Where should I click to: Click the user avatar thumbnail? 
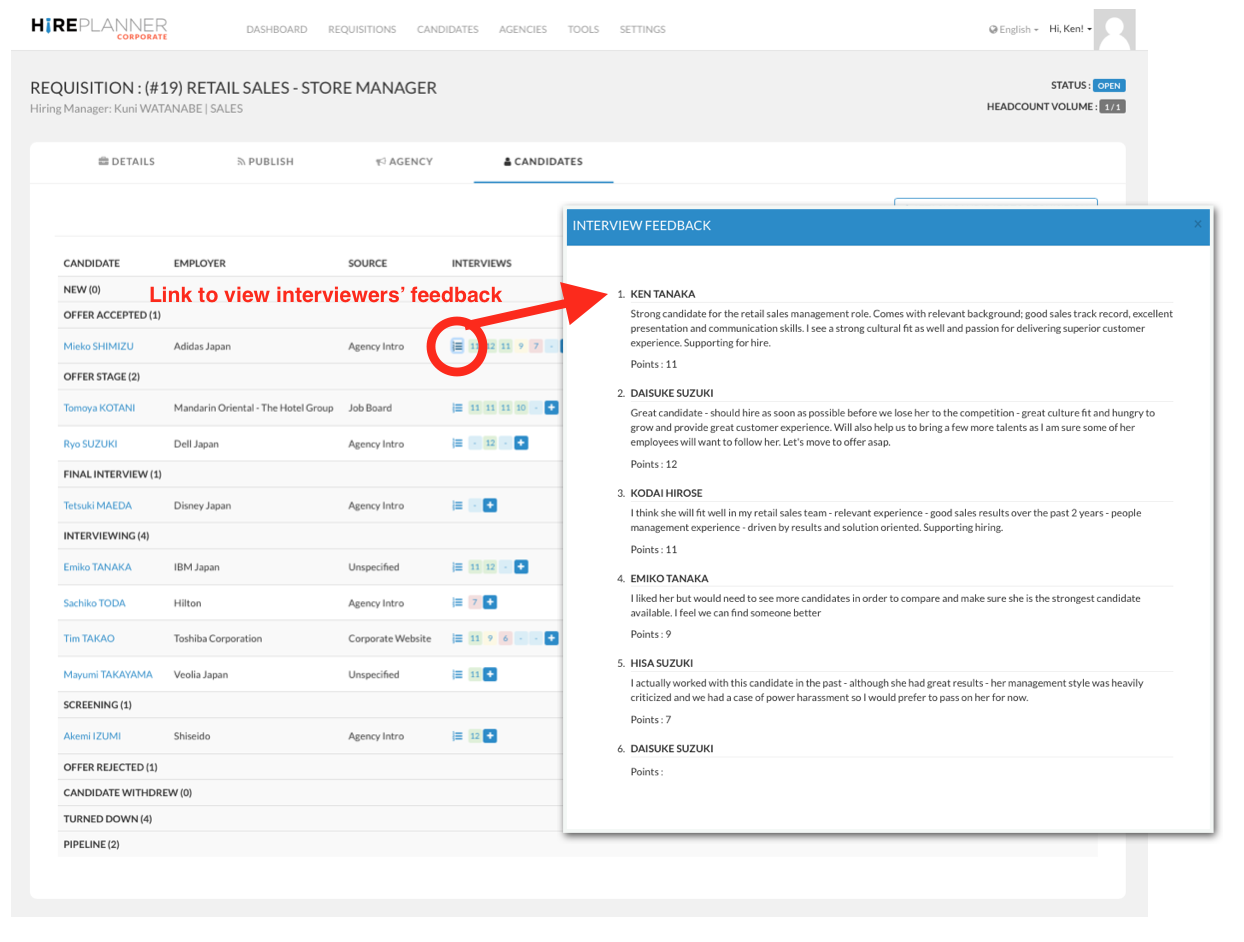click(1114, 29)
